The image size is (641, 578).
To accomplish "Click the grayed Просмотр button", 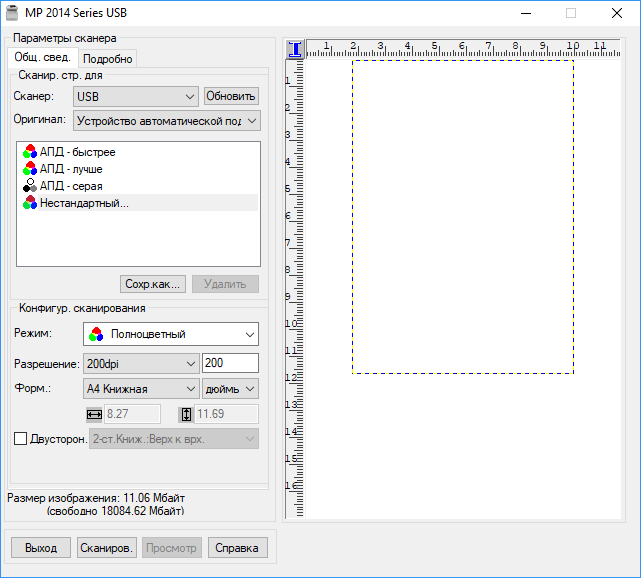I will (x=172, y=548).
